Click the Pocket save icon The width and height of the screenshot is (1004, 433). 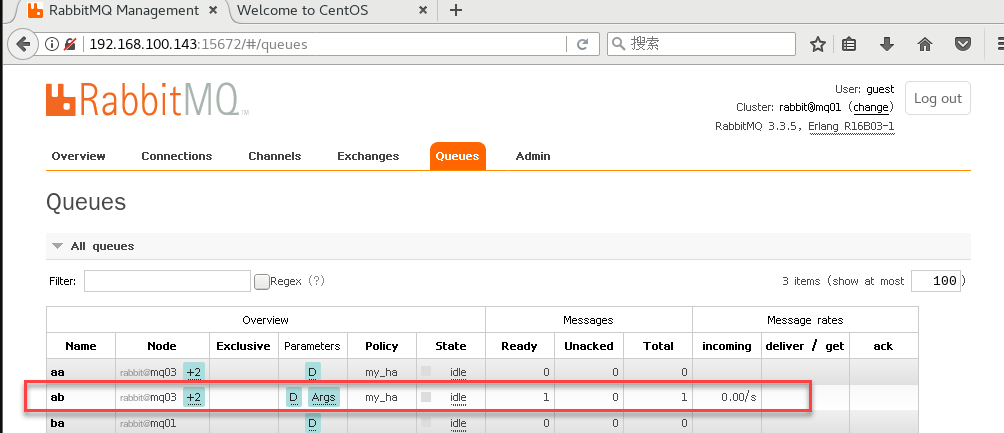point(962,44)
